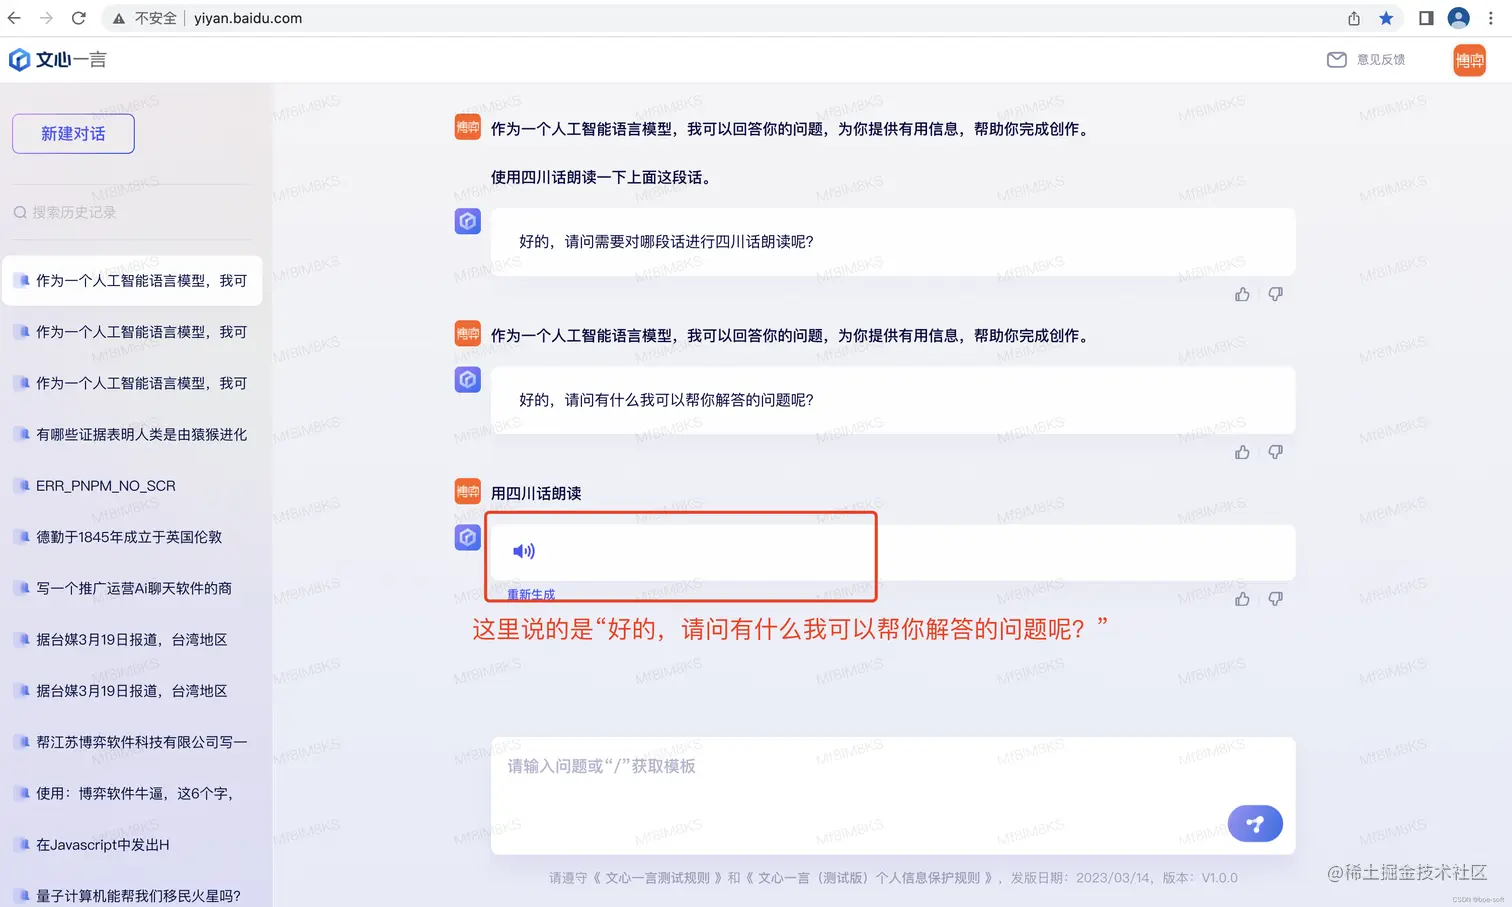The image size is (1512, 907).
Task: Click the share page icon in address bar
Action: tap(1354, 18)
